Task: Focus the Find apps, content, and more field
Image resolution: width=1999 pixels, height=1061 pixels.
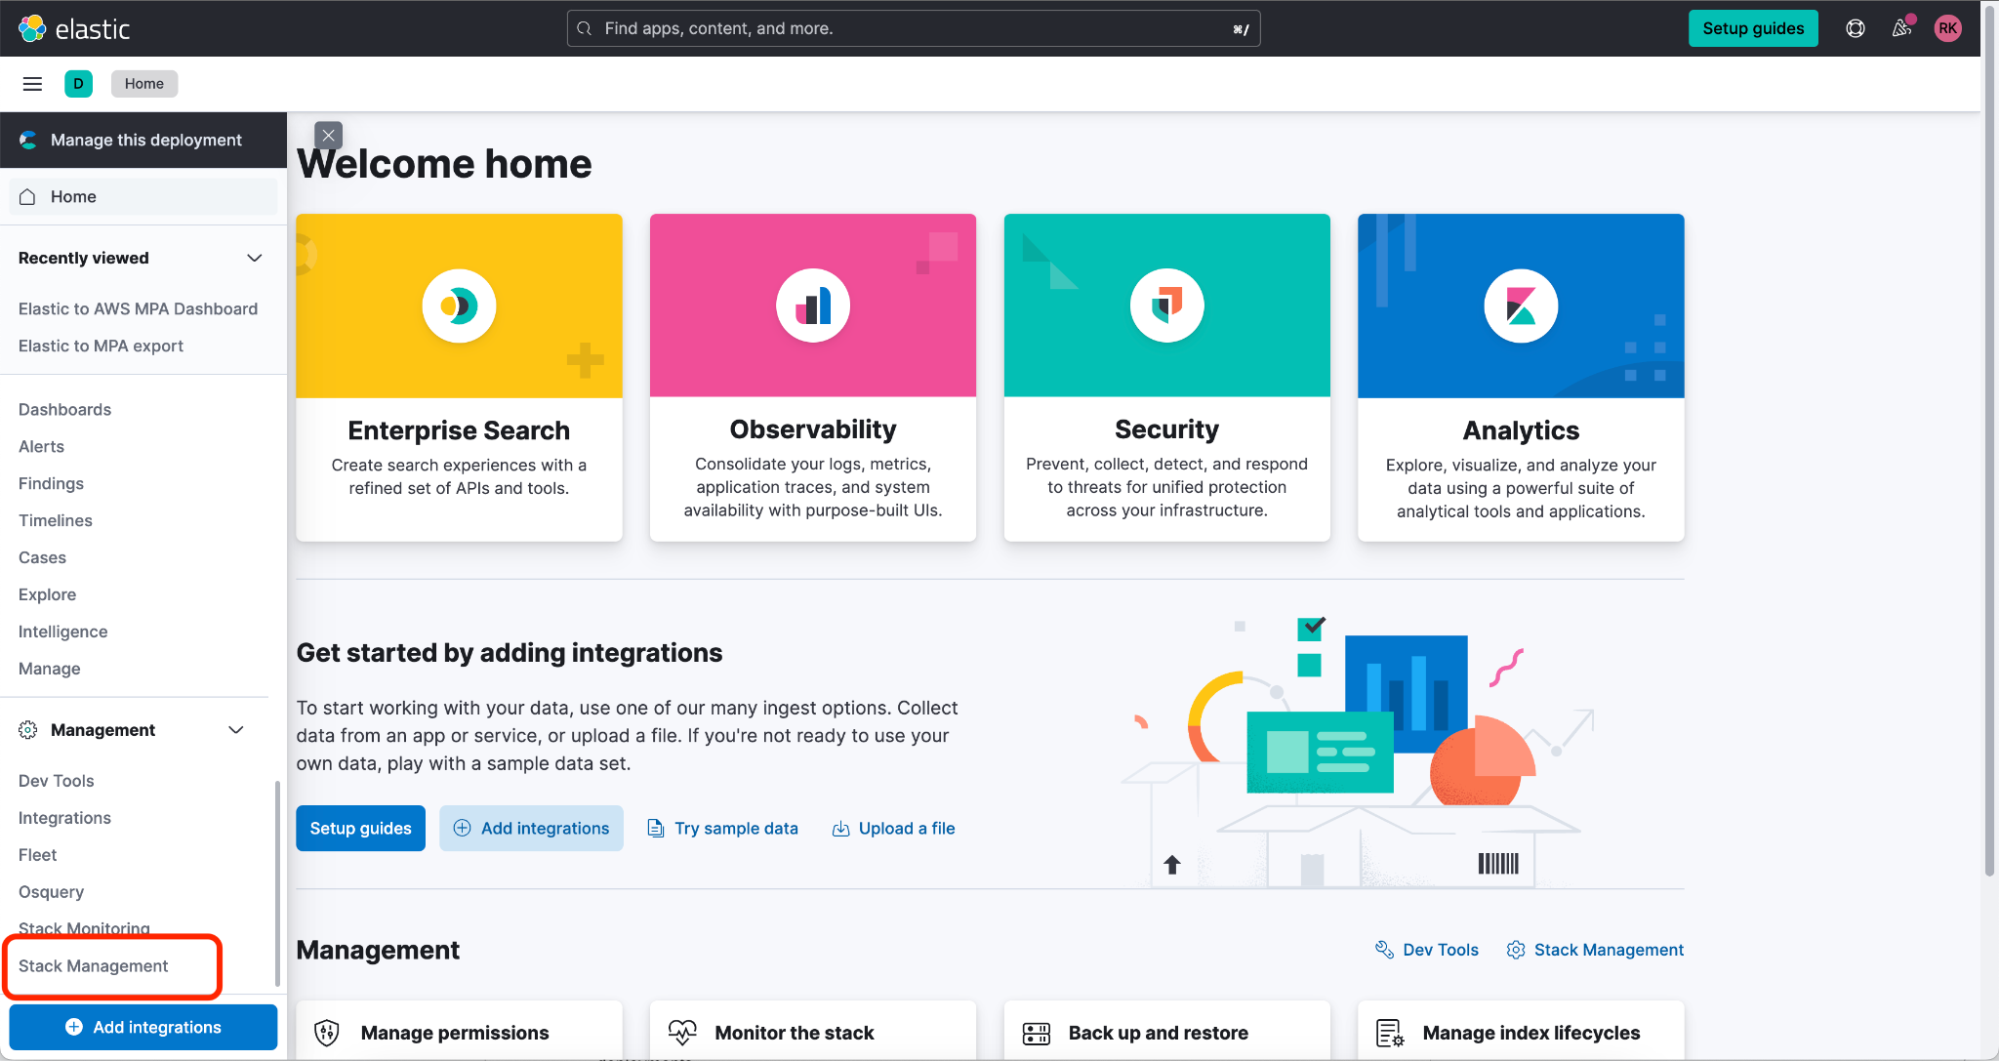Action: point(913,28)
